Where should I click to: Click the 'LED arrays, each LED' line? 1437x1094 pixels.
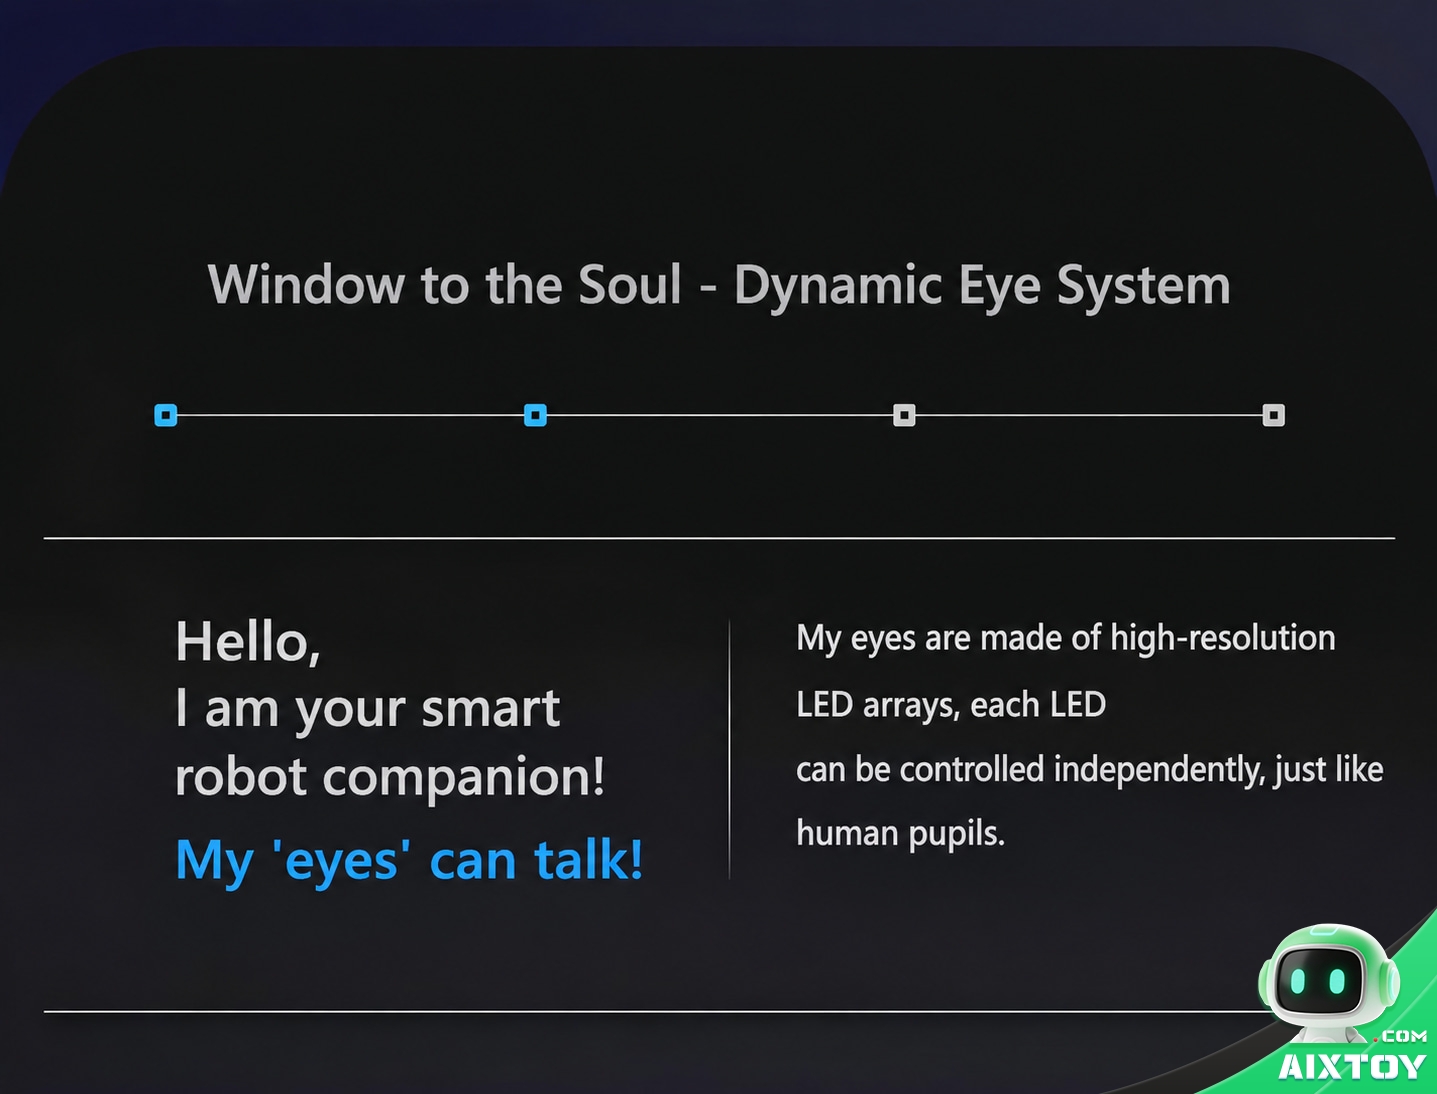(951, 705)
